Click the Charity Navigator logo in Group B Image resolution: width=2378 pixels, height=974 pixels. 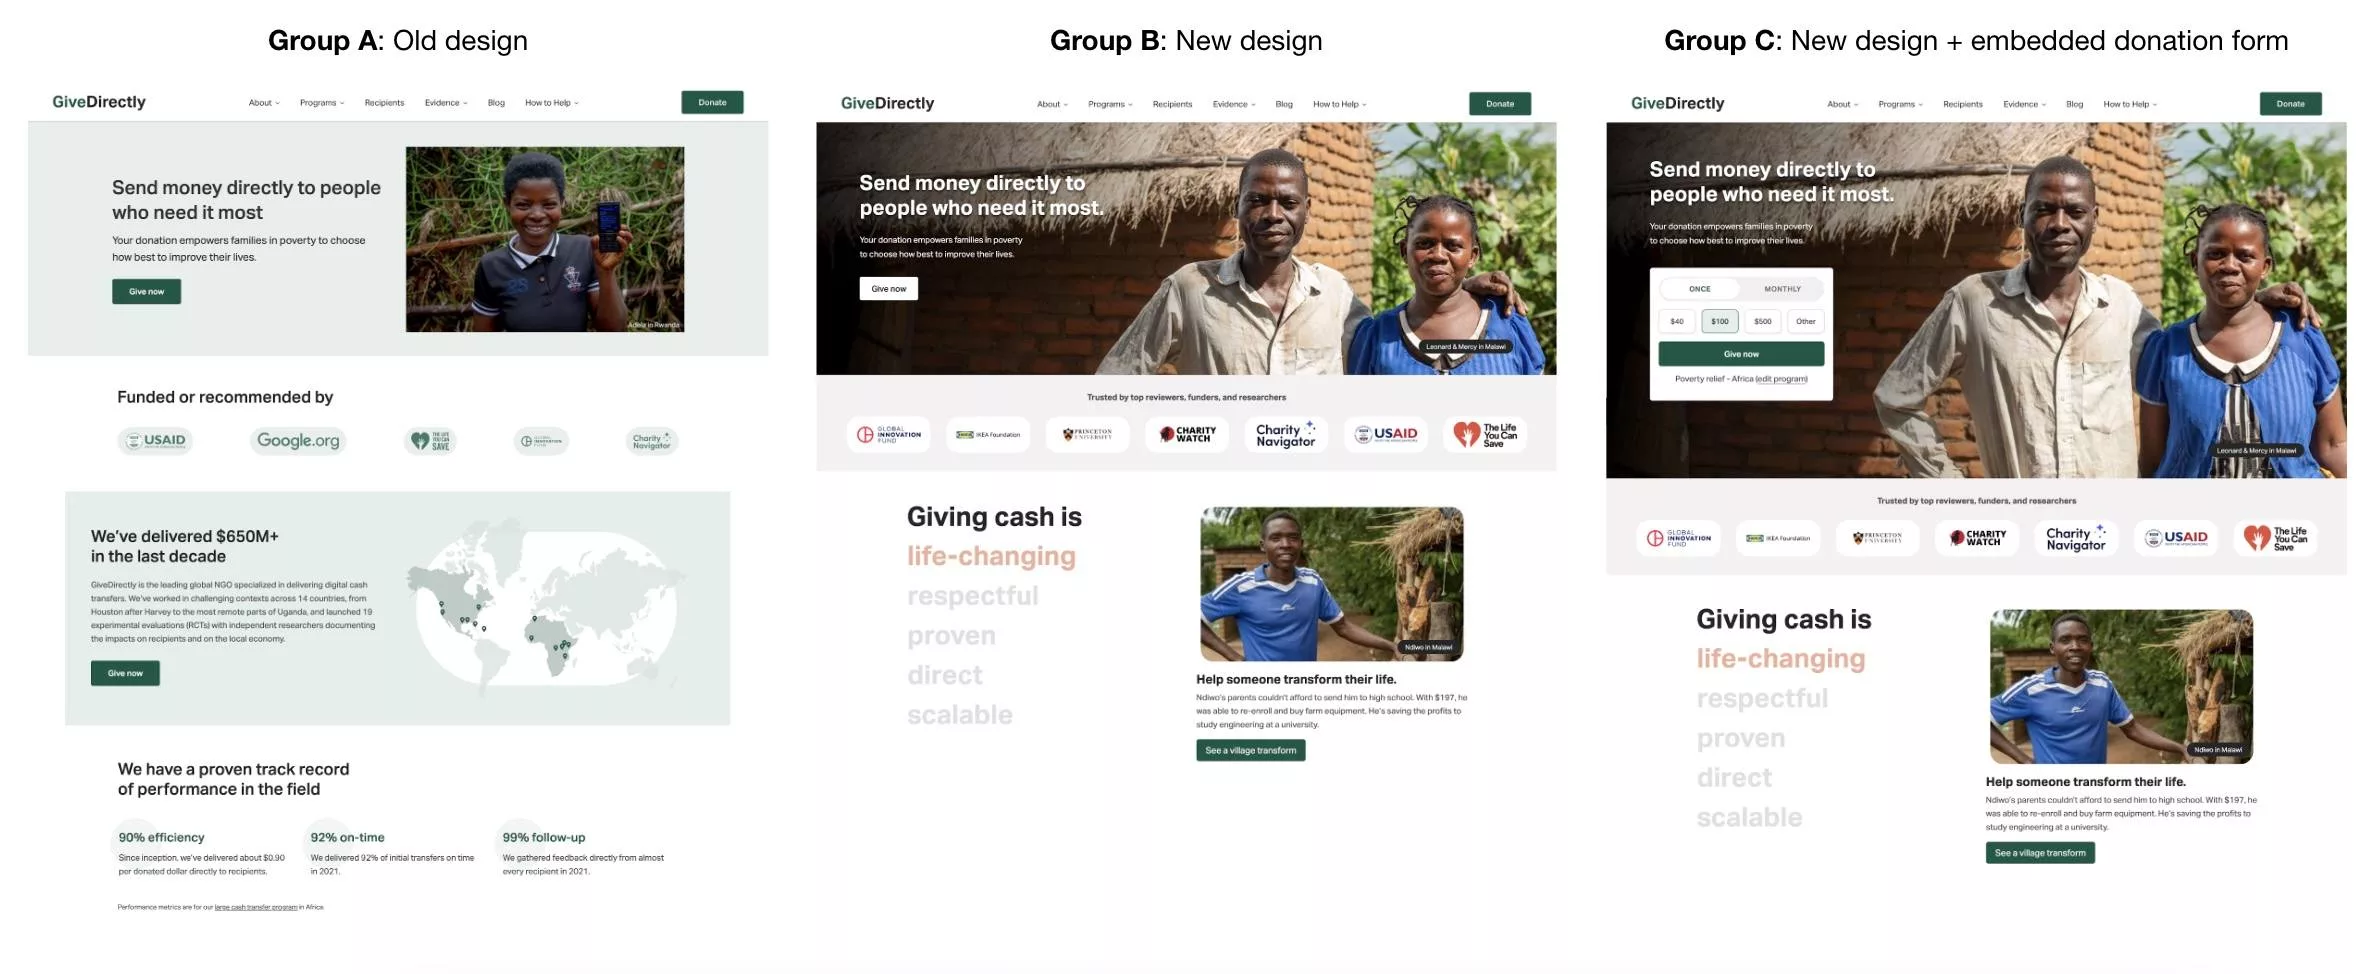click(x=1286, y=434)
